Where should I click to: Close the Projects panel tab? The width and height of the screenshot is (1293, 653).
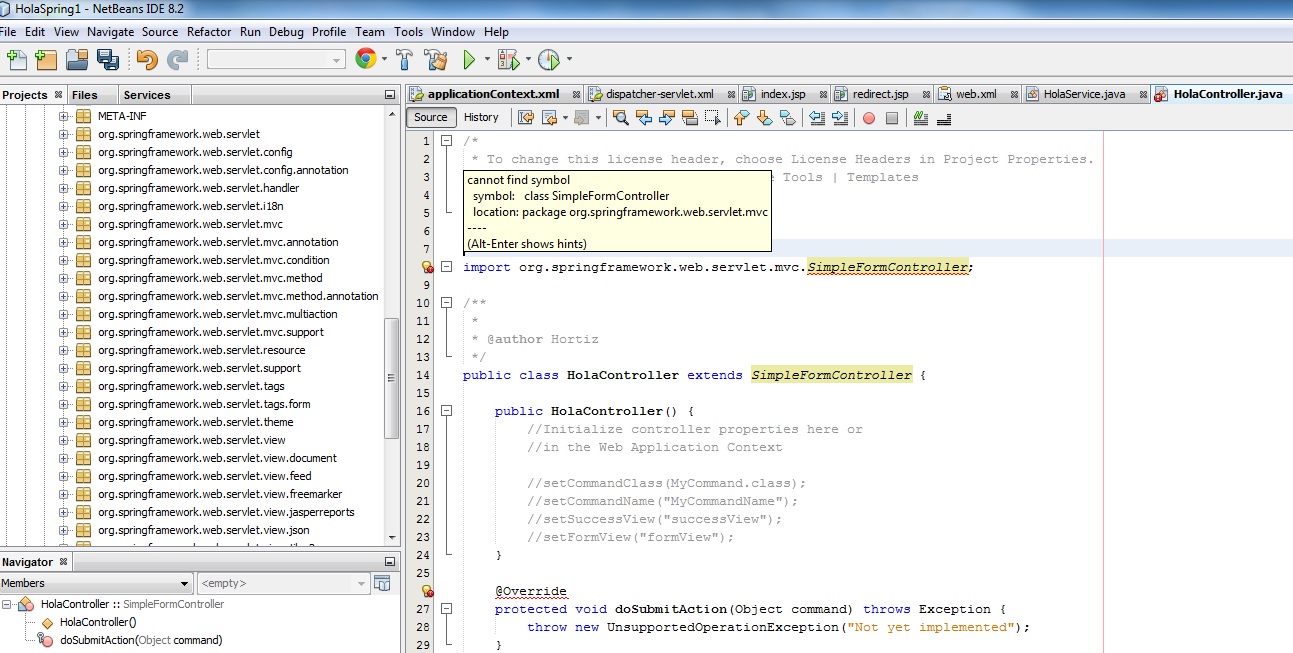click(x=57, y=95)
